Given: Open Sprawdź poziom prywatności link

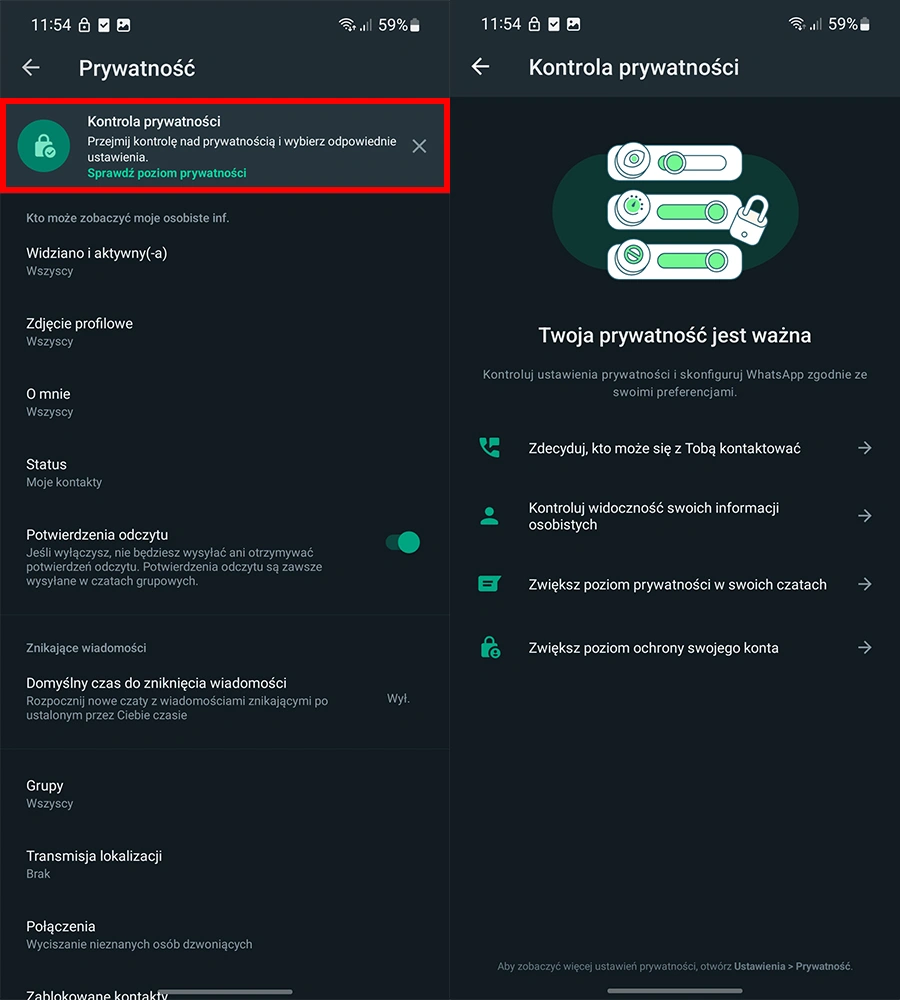Looking at the screenshot, I should coord(166,173).
